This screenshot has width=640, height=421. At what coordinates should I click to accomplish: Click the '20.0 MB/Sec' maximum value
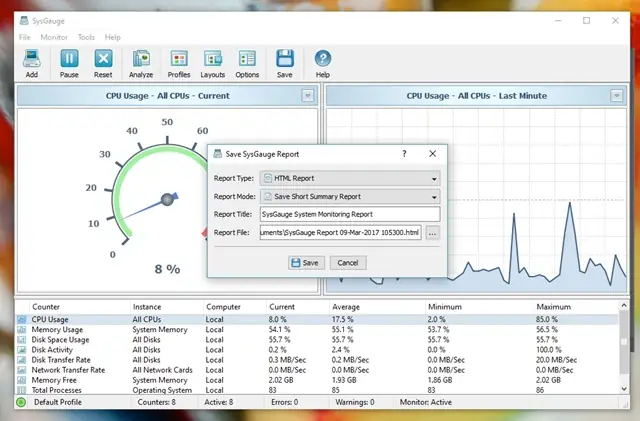tap(556, 360)
